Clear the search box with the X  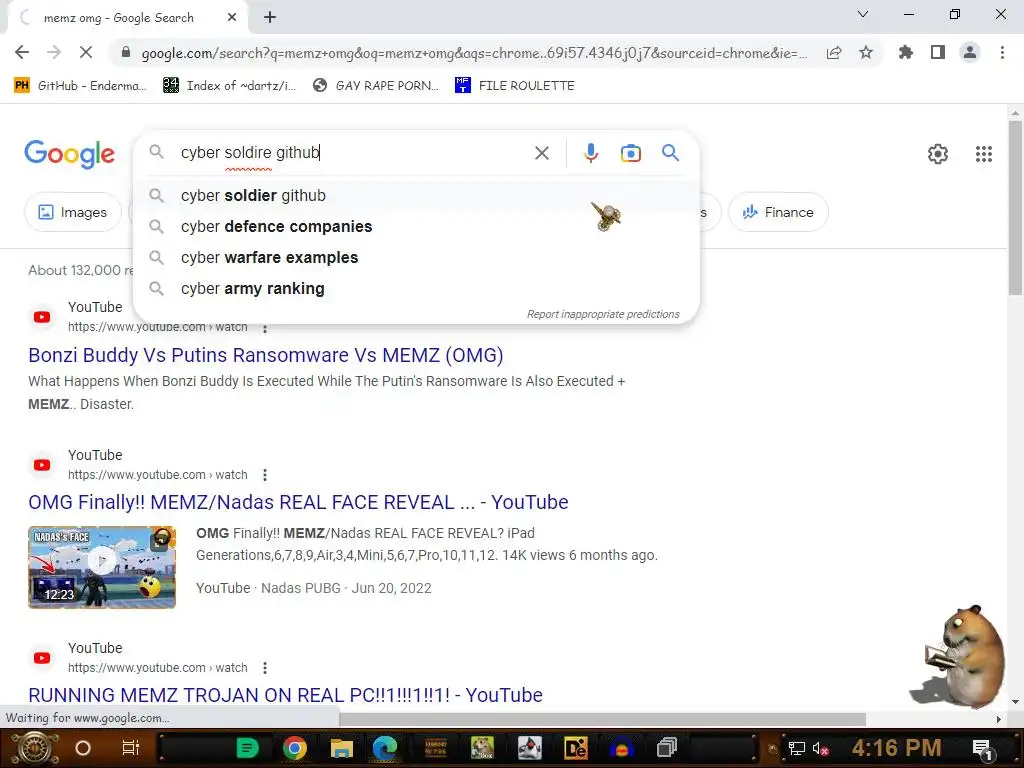coord(541,153)
